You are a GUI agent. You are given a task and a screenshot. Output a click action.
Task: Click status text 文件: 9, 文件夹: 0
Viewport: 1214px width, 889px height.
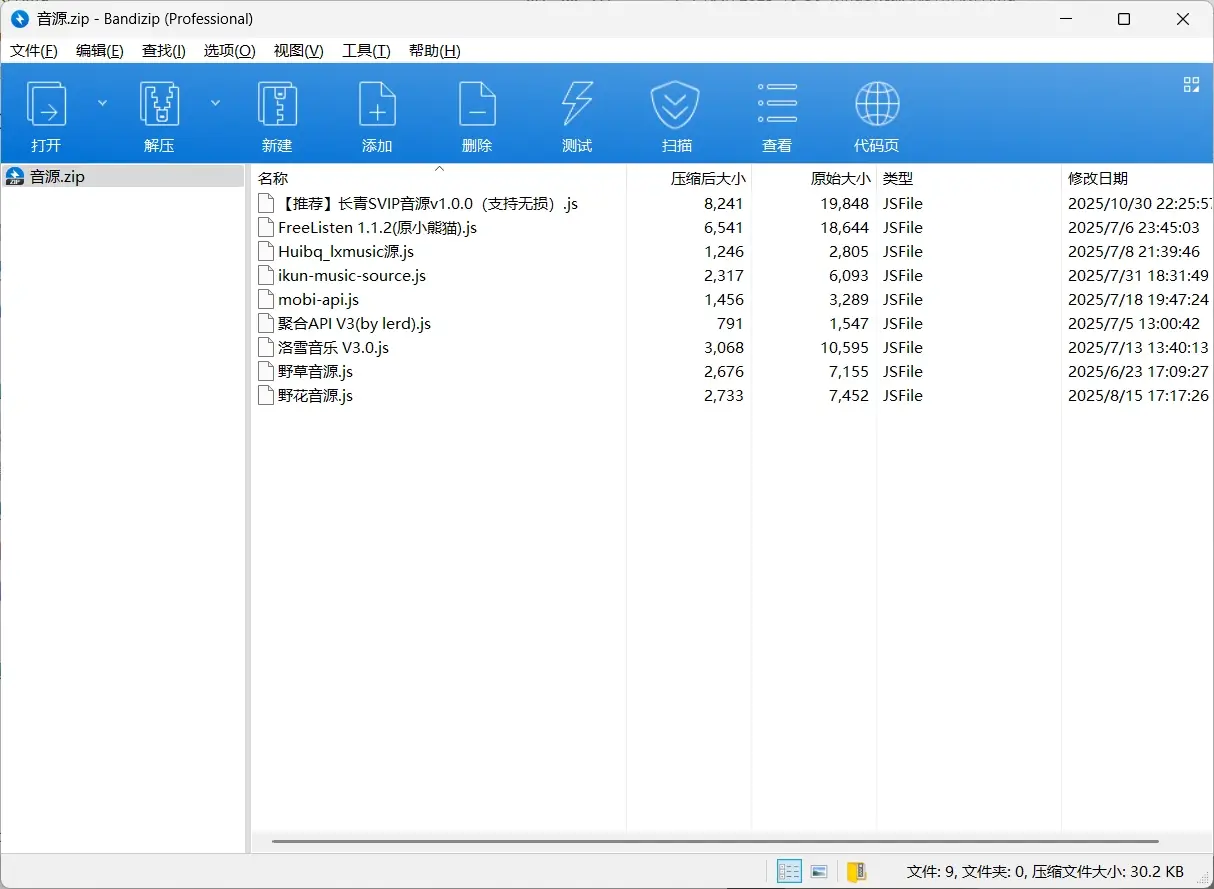(967, 871)
